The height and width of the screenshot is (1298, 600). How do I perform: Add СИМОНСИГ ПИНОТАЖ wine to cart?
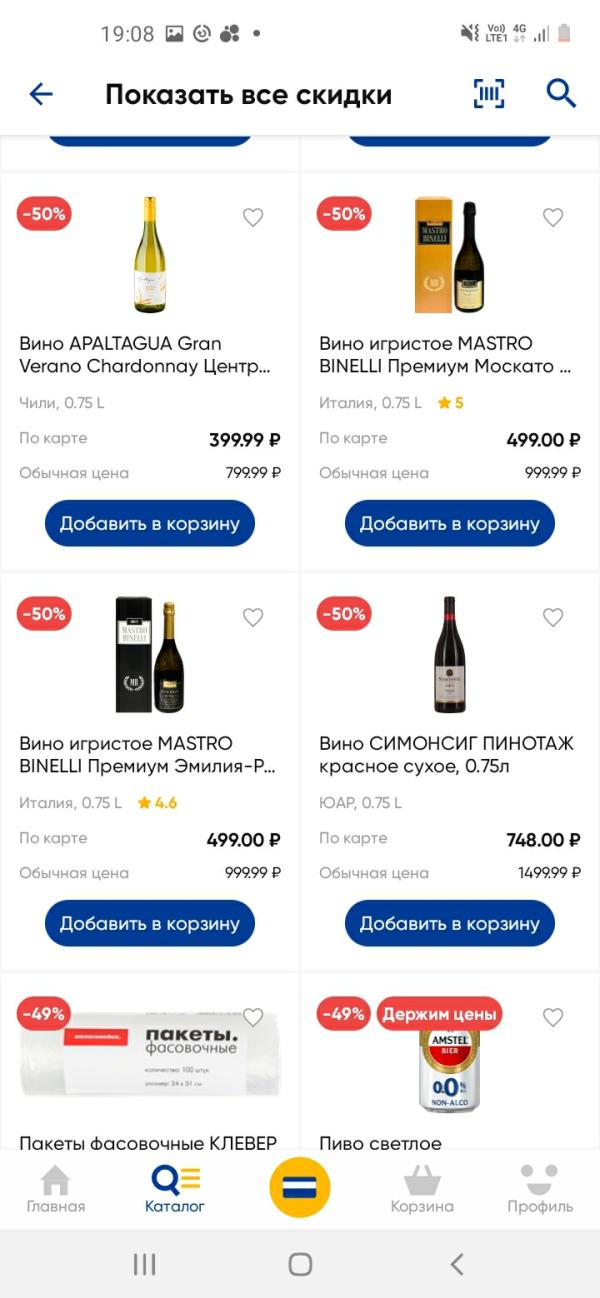click(450, 924)
